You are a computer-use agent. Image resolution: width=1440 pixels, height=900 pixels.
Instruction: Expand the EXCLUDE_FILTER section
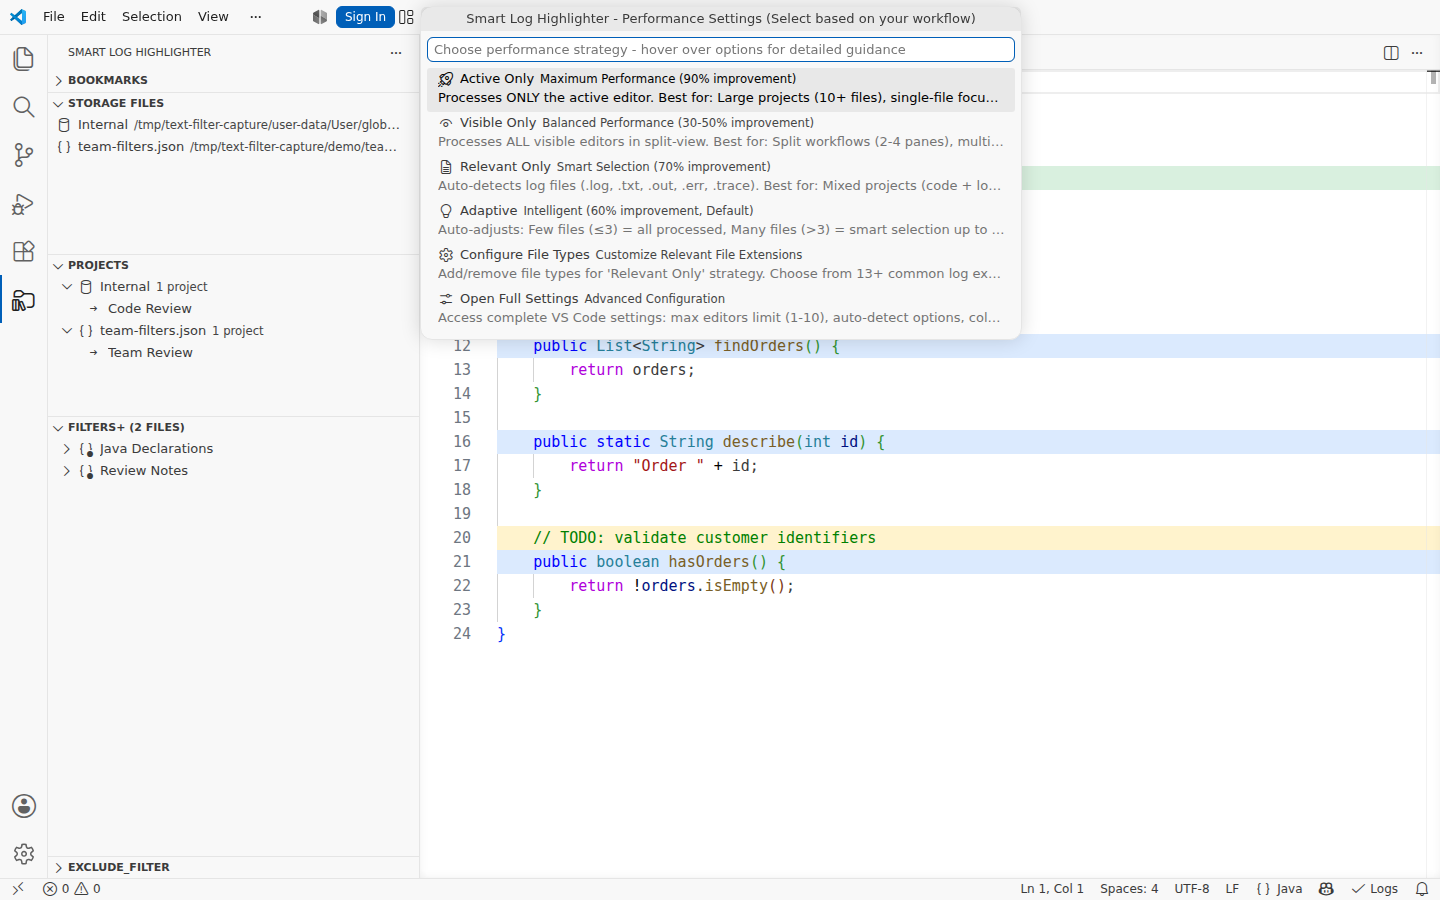coord(233,867)
